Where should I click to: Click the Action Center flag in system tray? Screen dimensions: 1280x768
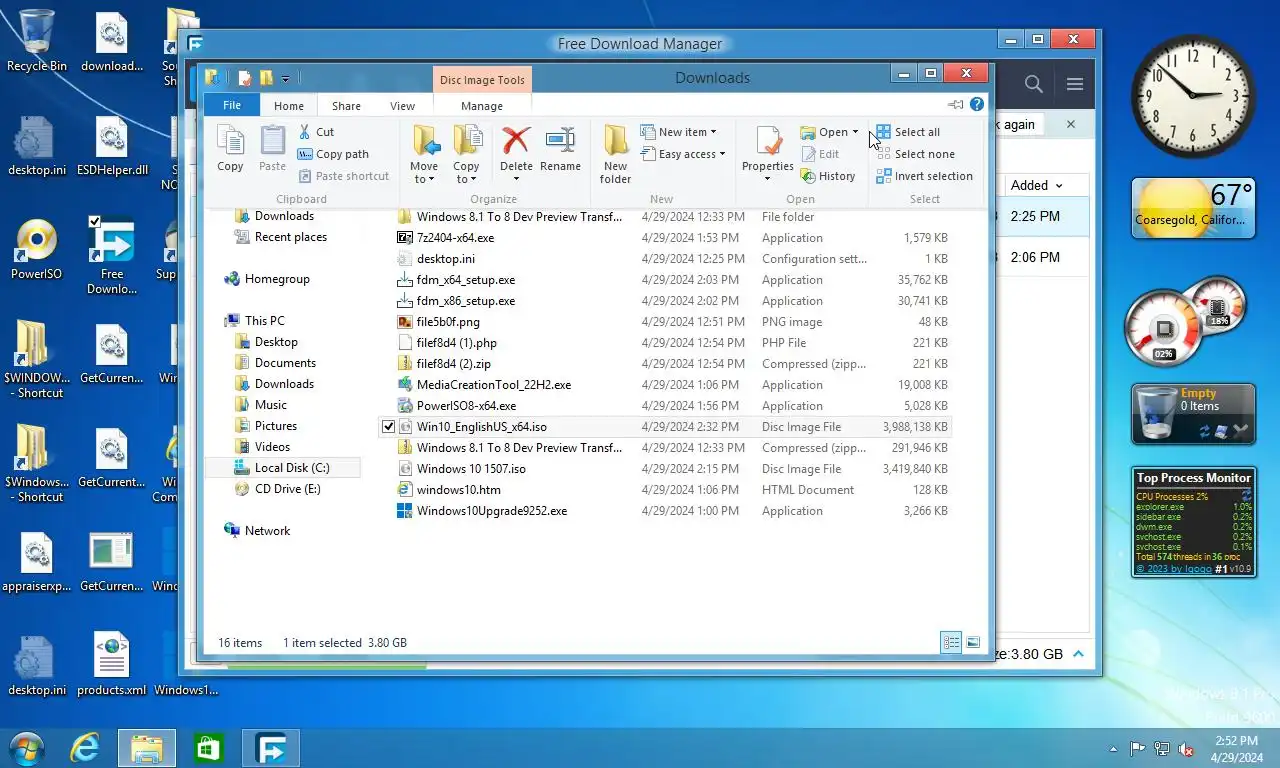[1137, 749]
